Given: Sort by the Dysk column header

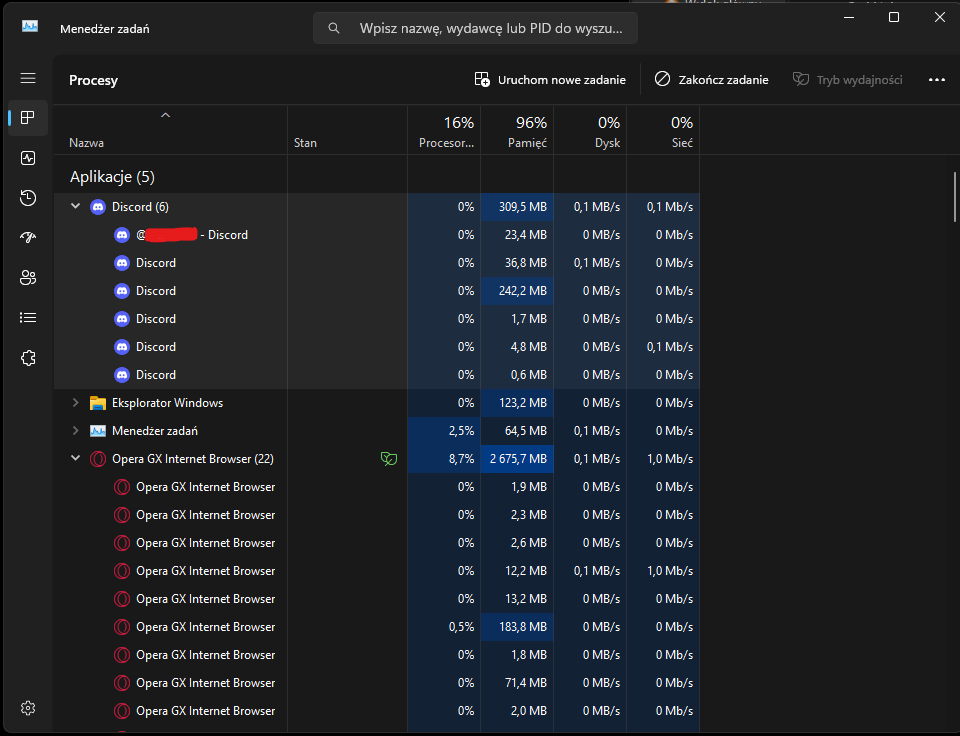Looking at the screenshot, I should pyautogui.click(x=590, y=130).
